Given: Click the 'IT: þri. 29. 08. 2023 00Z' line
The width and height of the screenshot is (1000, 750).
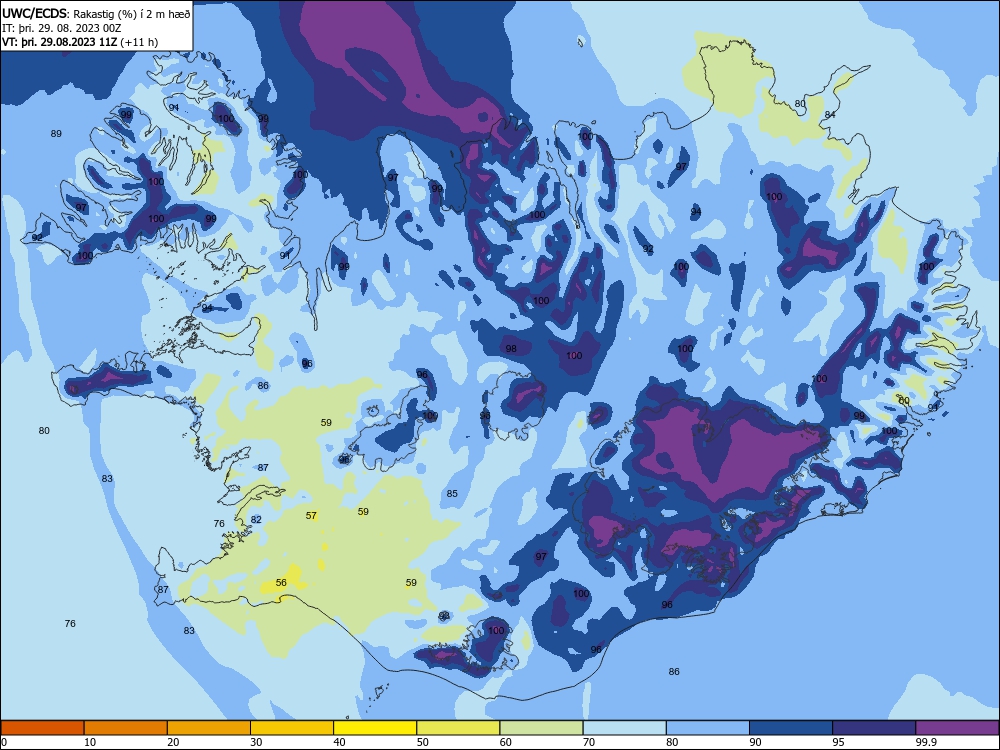Looking at the screenshot, I should pyautogui.click(x=61, y=28).
